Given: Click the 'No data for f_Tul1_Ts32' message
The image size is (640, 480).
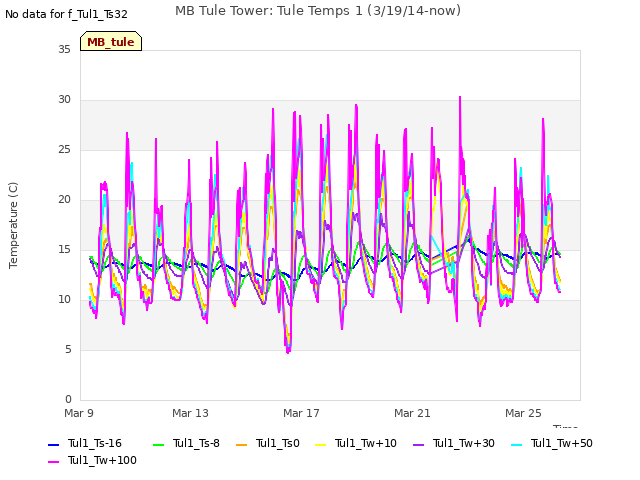Looking at the screenshot, I should click(66, 14).
